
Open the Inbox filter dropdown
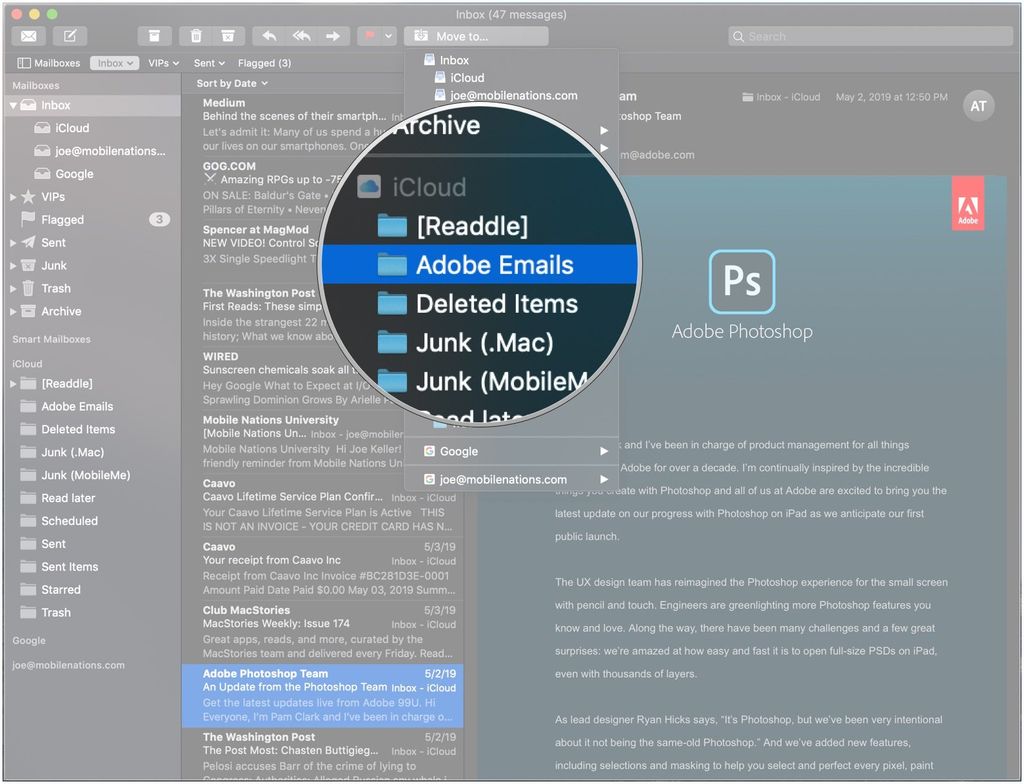(x=113, y=62)
